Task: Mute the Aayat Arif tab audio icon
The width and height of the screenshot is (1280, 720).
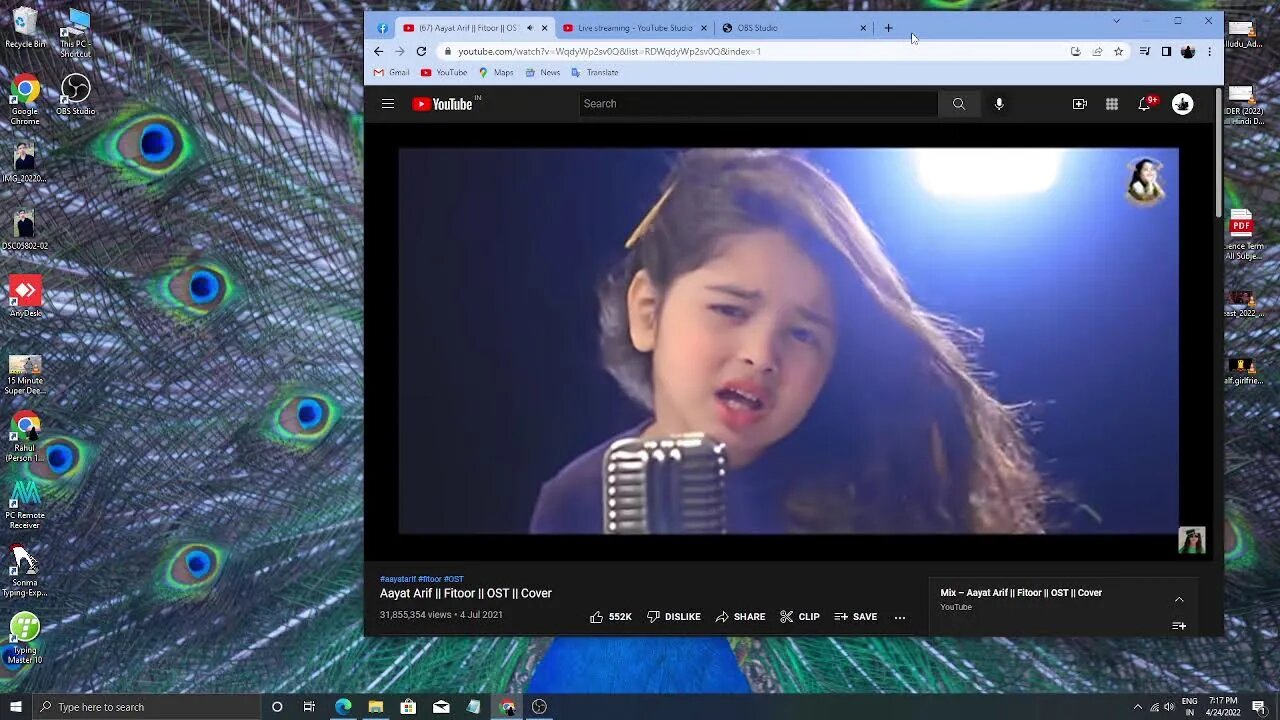Action: pos(530,28)
